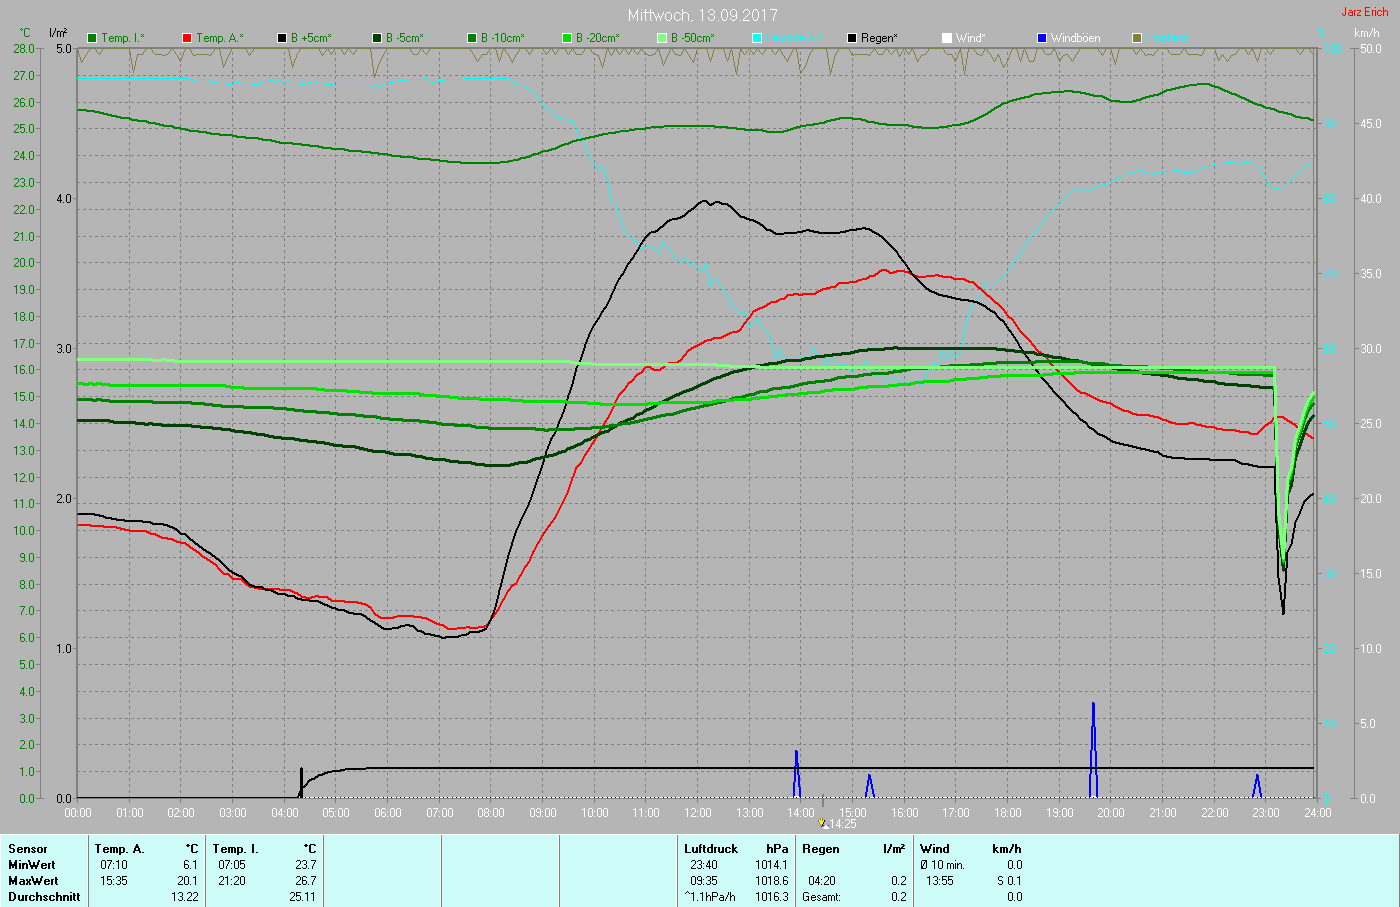Click the 'MaxWert' row label
Image resolution: width=1400 pixels, height=907 pixels.
coord(33,881)
